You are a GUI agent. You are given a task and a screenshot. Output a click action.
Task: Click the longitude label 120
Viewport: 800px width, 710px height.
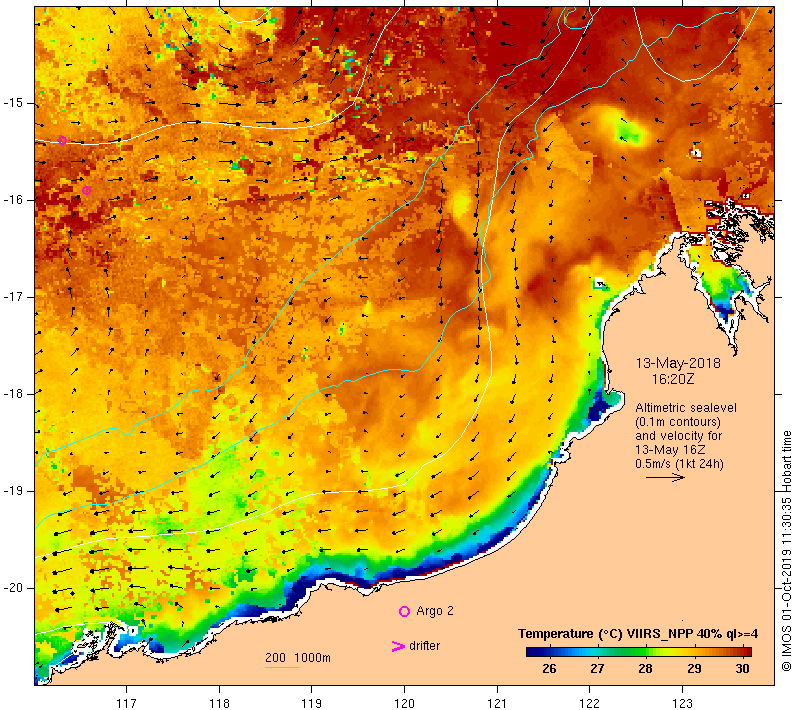coord(405,703)
